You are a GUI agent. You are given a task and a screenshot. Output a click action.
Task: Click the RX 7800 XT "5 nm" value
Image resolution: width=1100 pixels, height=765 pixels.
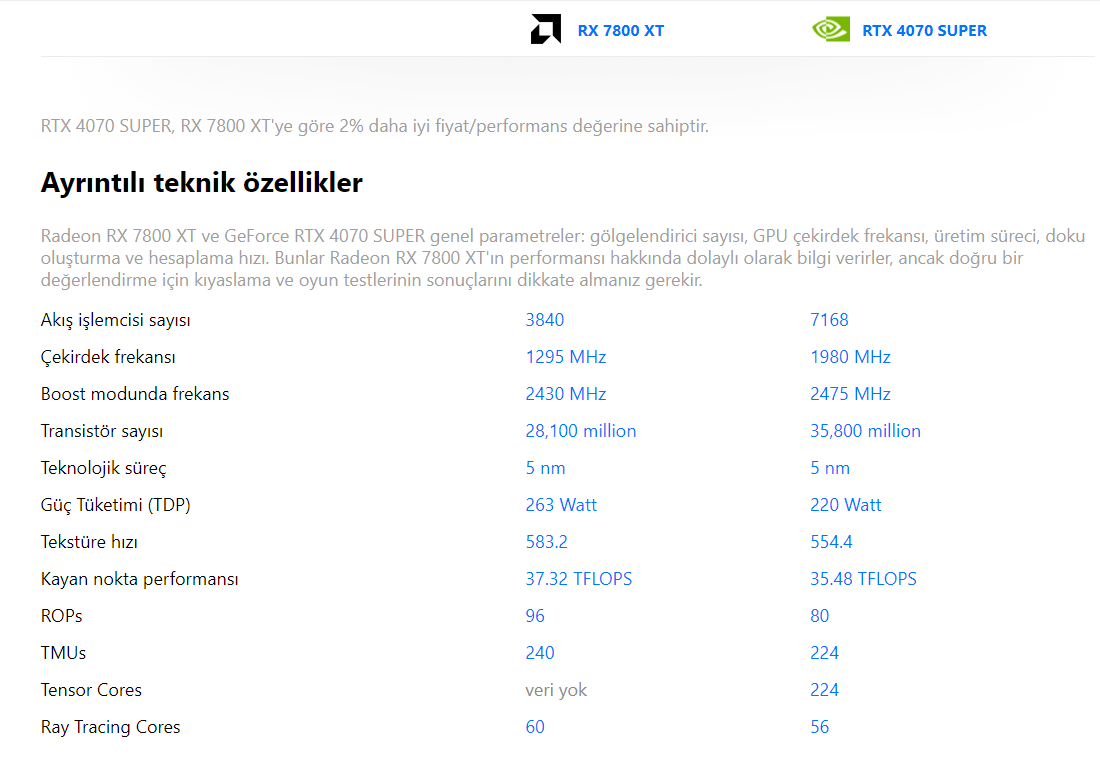(x=546, y=468)
